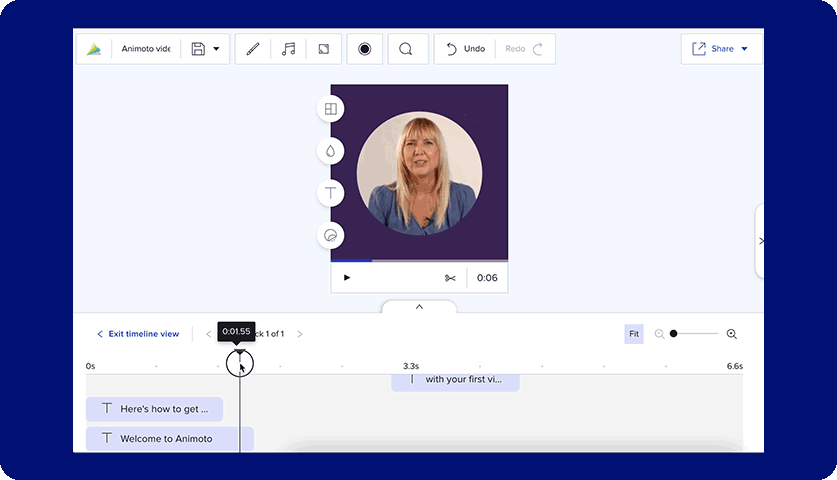Click the zoom out magnifier icon
This screenshot has height=480, width=837.
tap(659, 334)
